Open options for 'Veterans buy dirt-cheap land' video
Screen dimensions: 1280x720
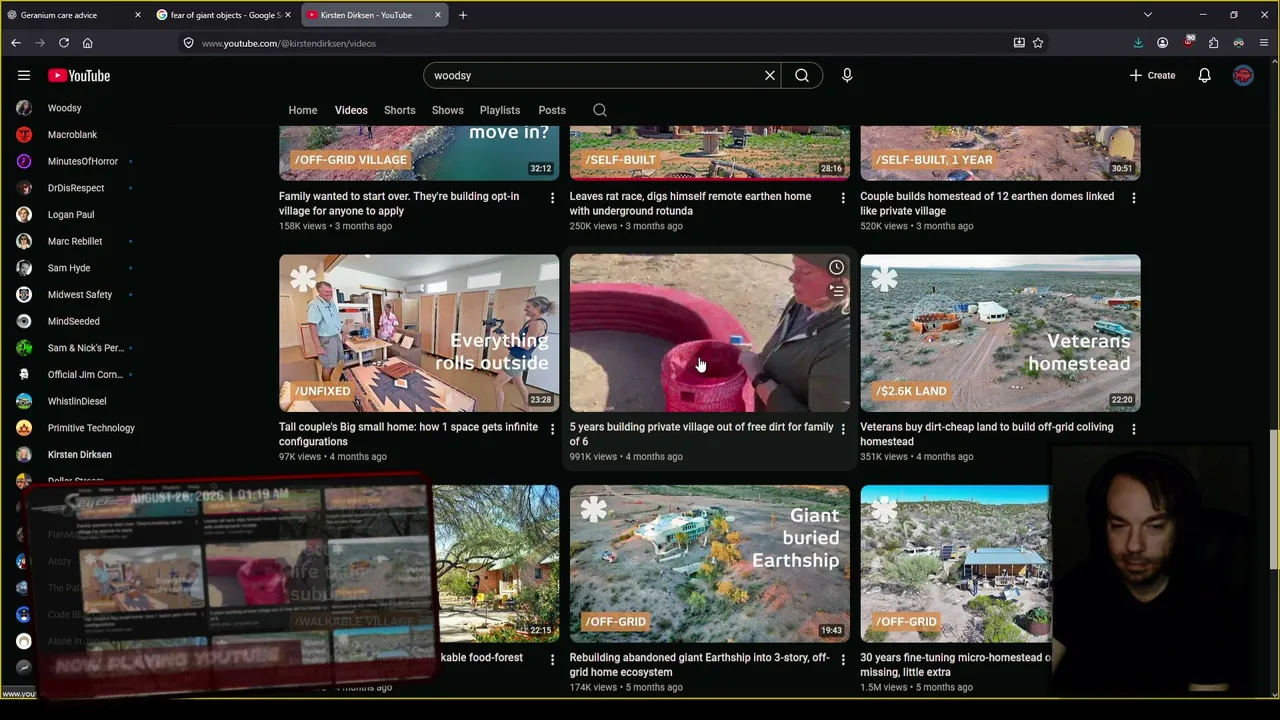point(1134,429)
